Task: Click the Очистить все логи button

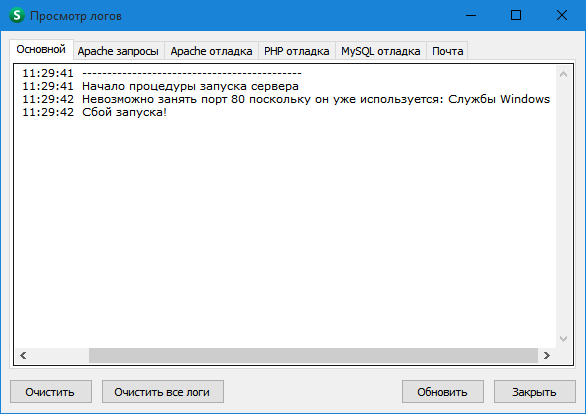Action: pos(163,392)
